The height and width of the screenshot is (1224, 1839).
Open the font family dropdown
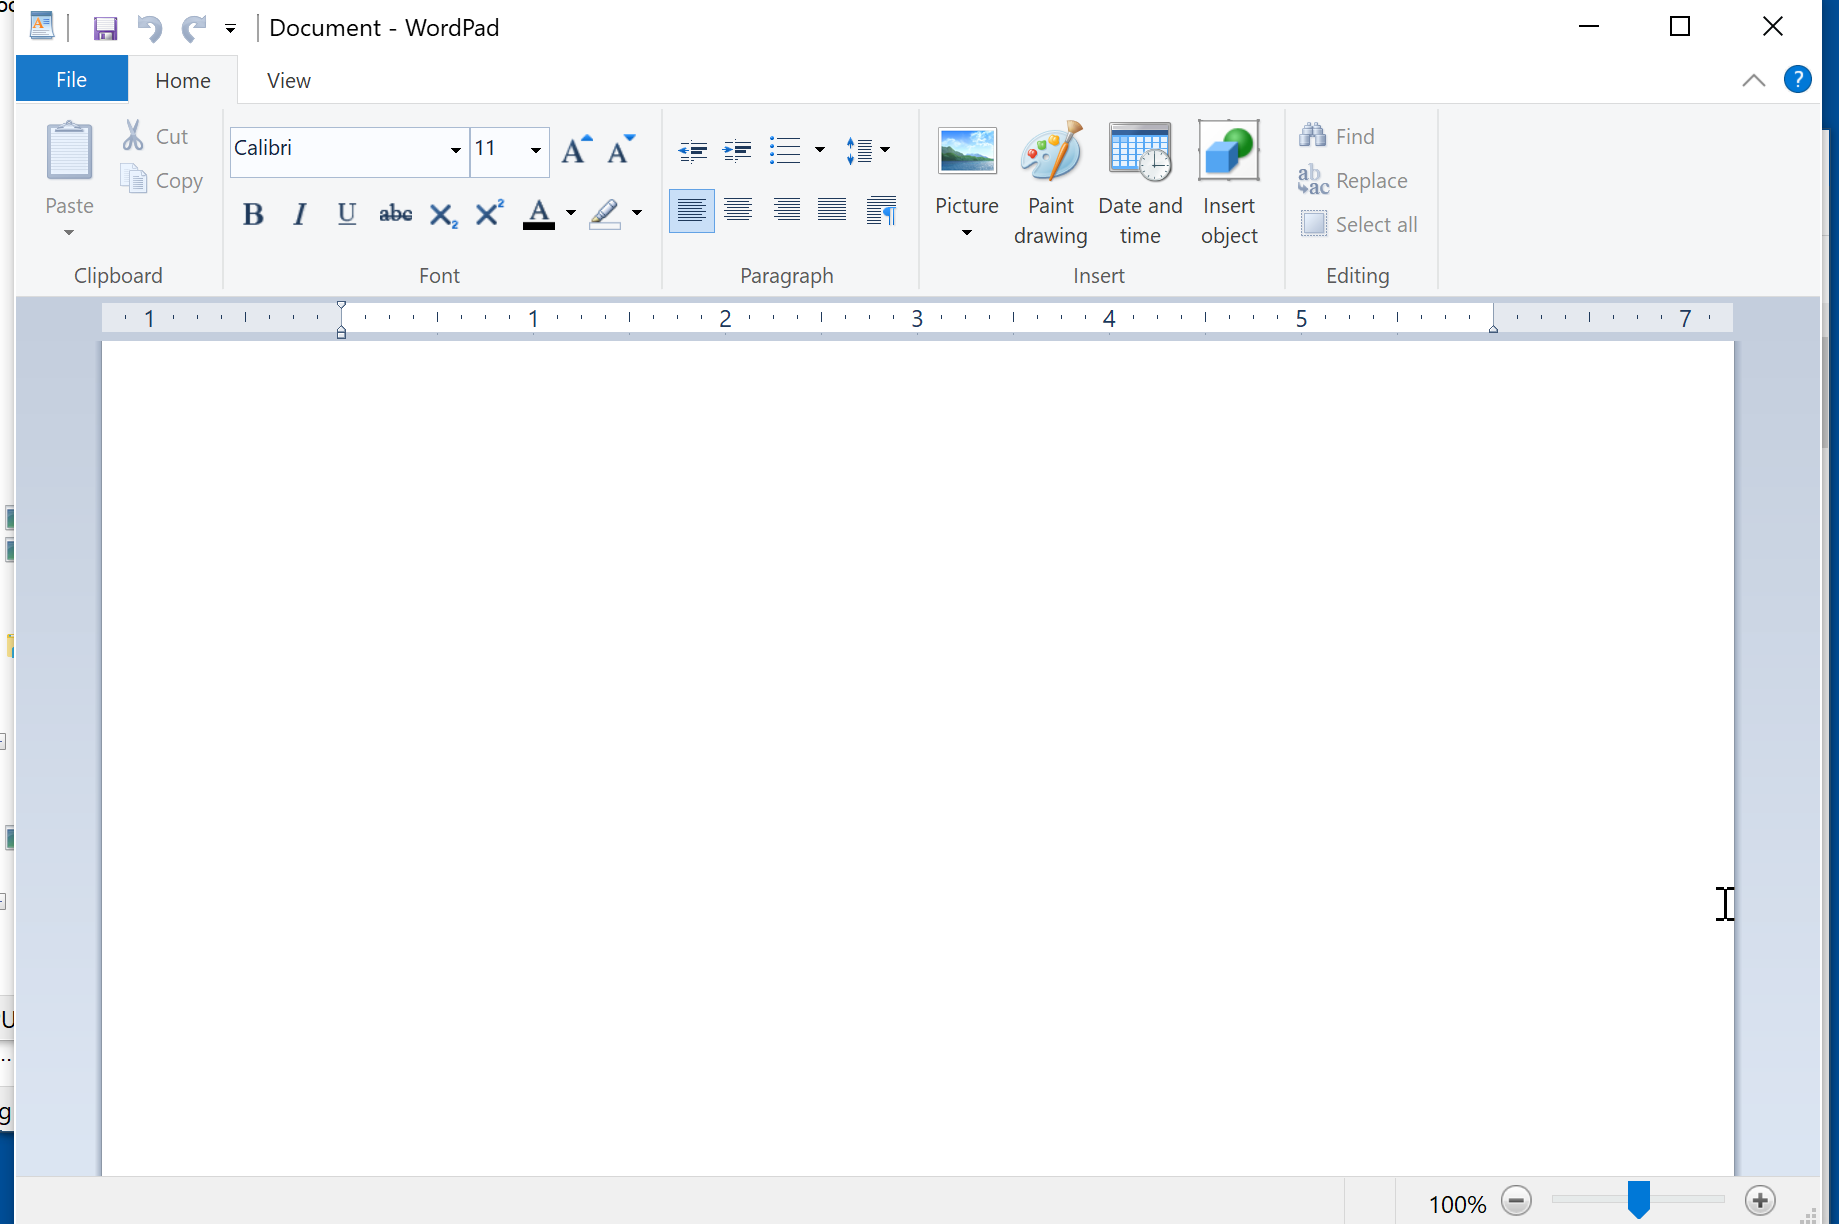(455, 150)
